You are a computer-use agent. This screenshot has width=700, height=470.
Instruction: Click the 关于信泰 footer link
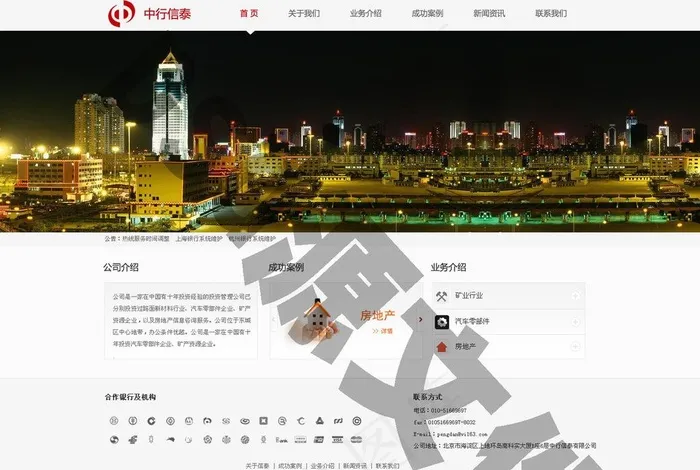[x=257, y=465]
